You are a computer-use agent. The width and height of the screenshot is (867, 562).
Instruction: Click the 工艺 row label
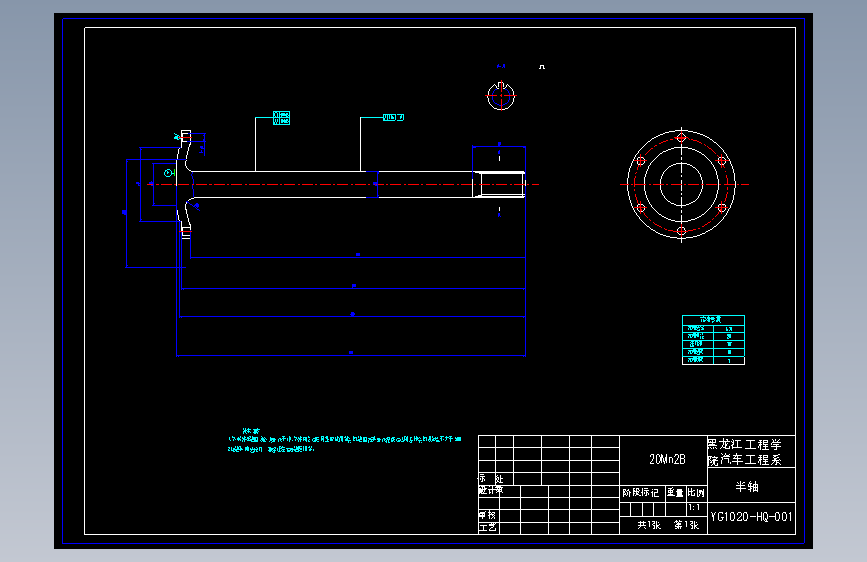click(x=487, y=528)
